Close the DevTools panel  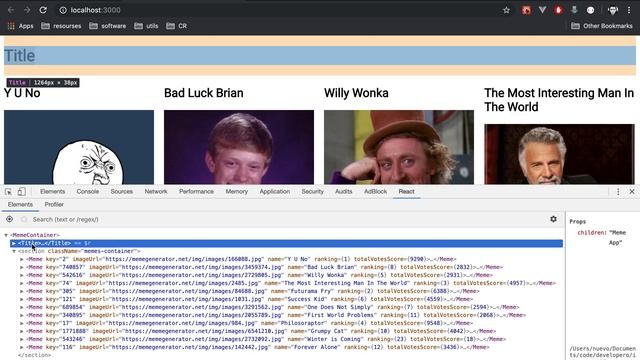(x=632, y=191)
